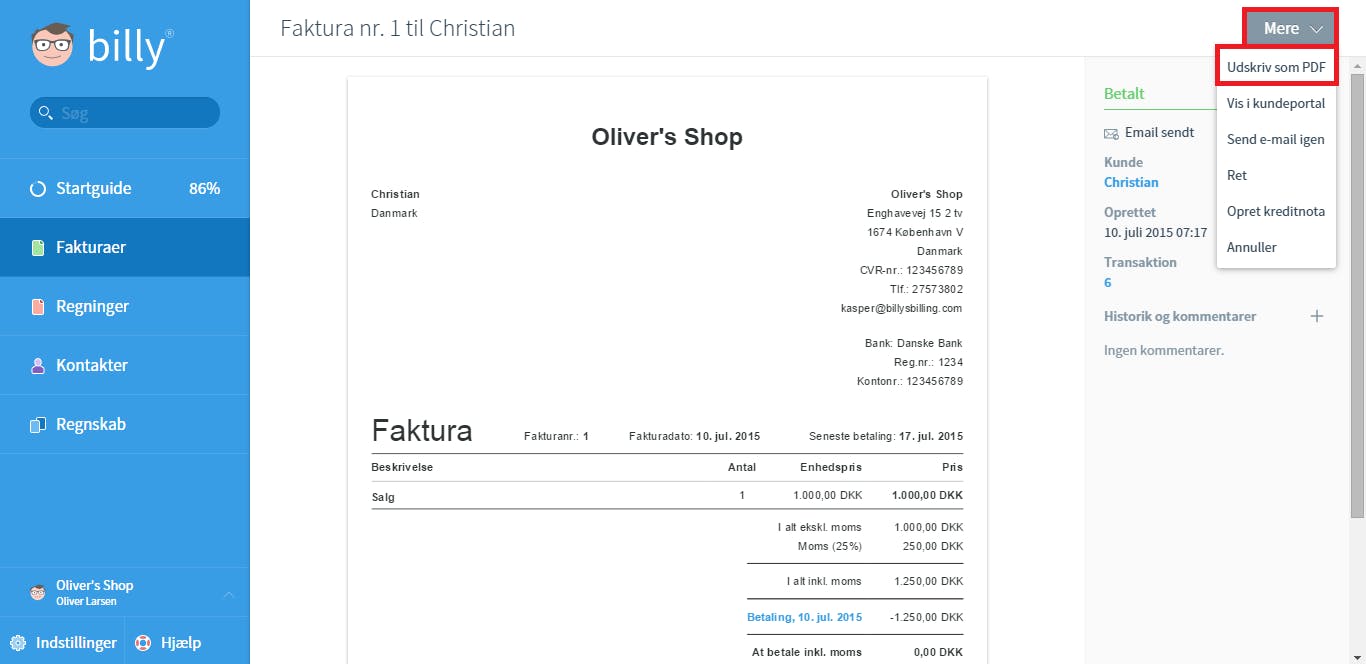The height and width of the screenshot is (664, 1366).
Task: Expand the Oliver's Shop account chevron
Action: click(228, 594)
